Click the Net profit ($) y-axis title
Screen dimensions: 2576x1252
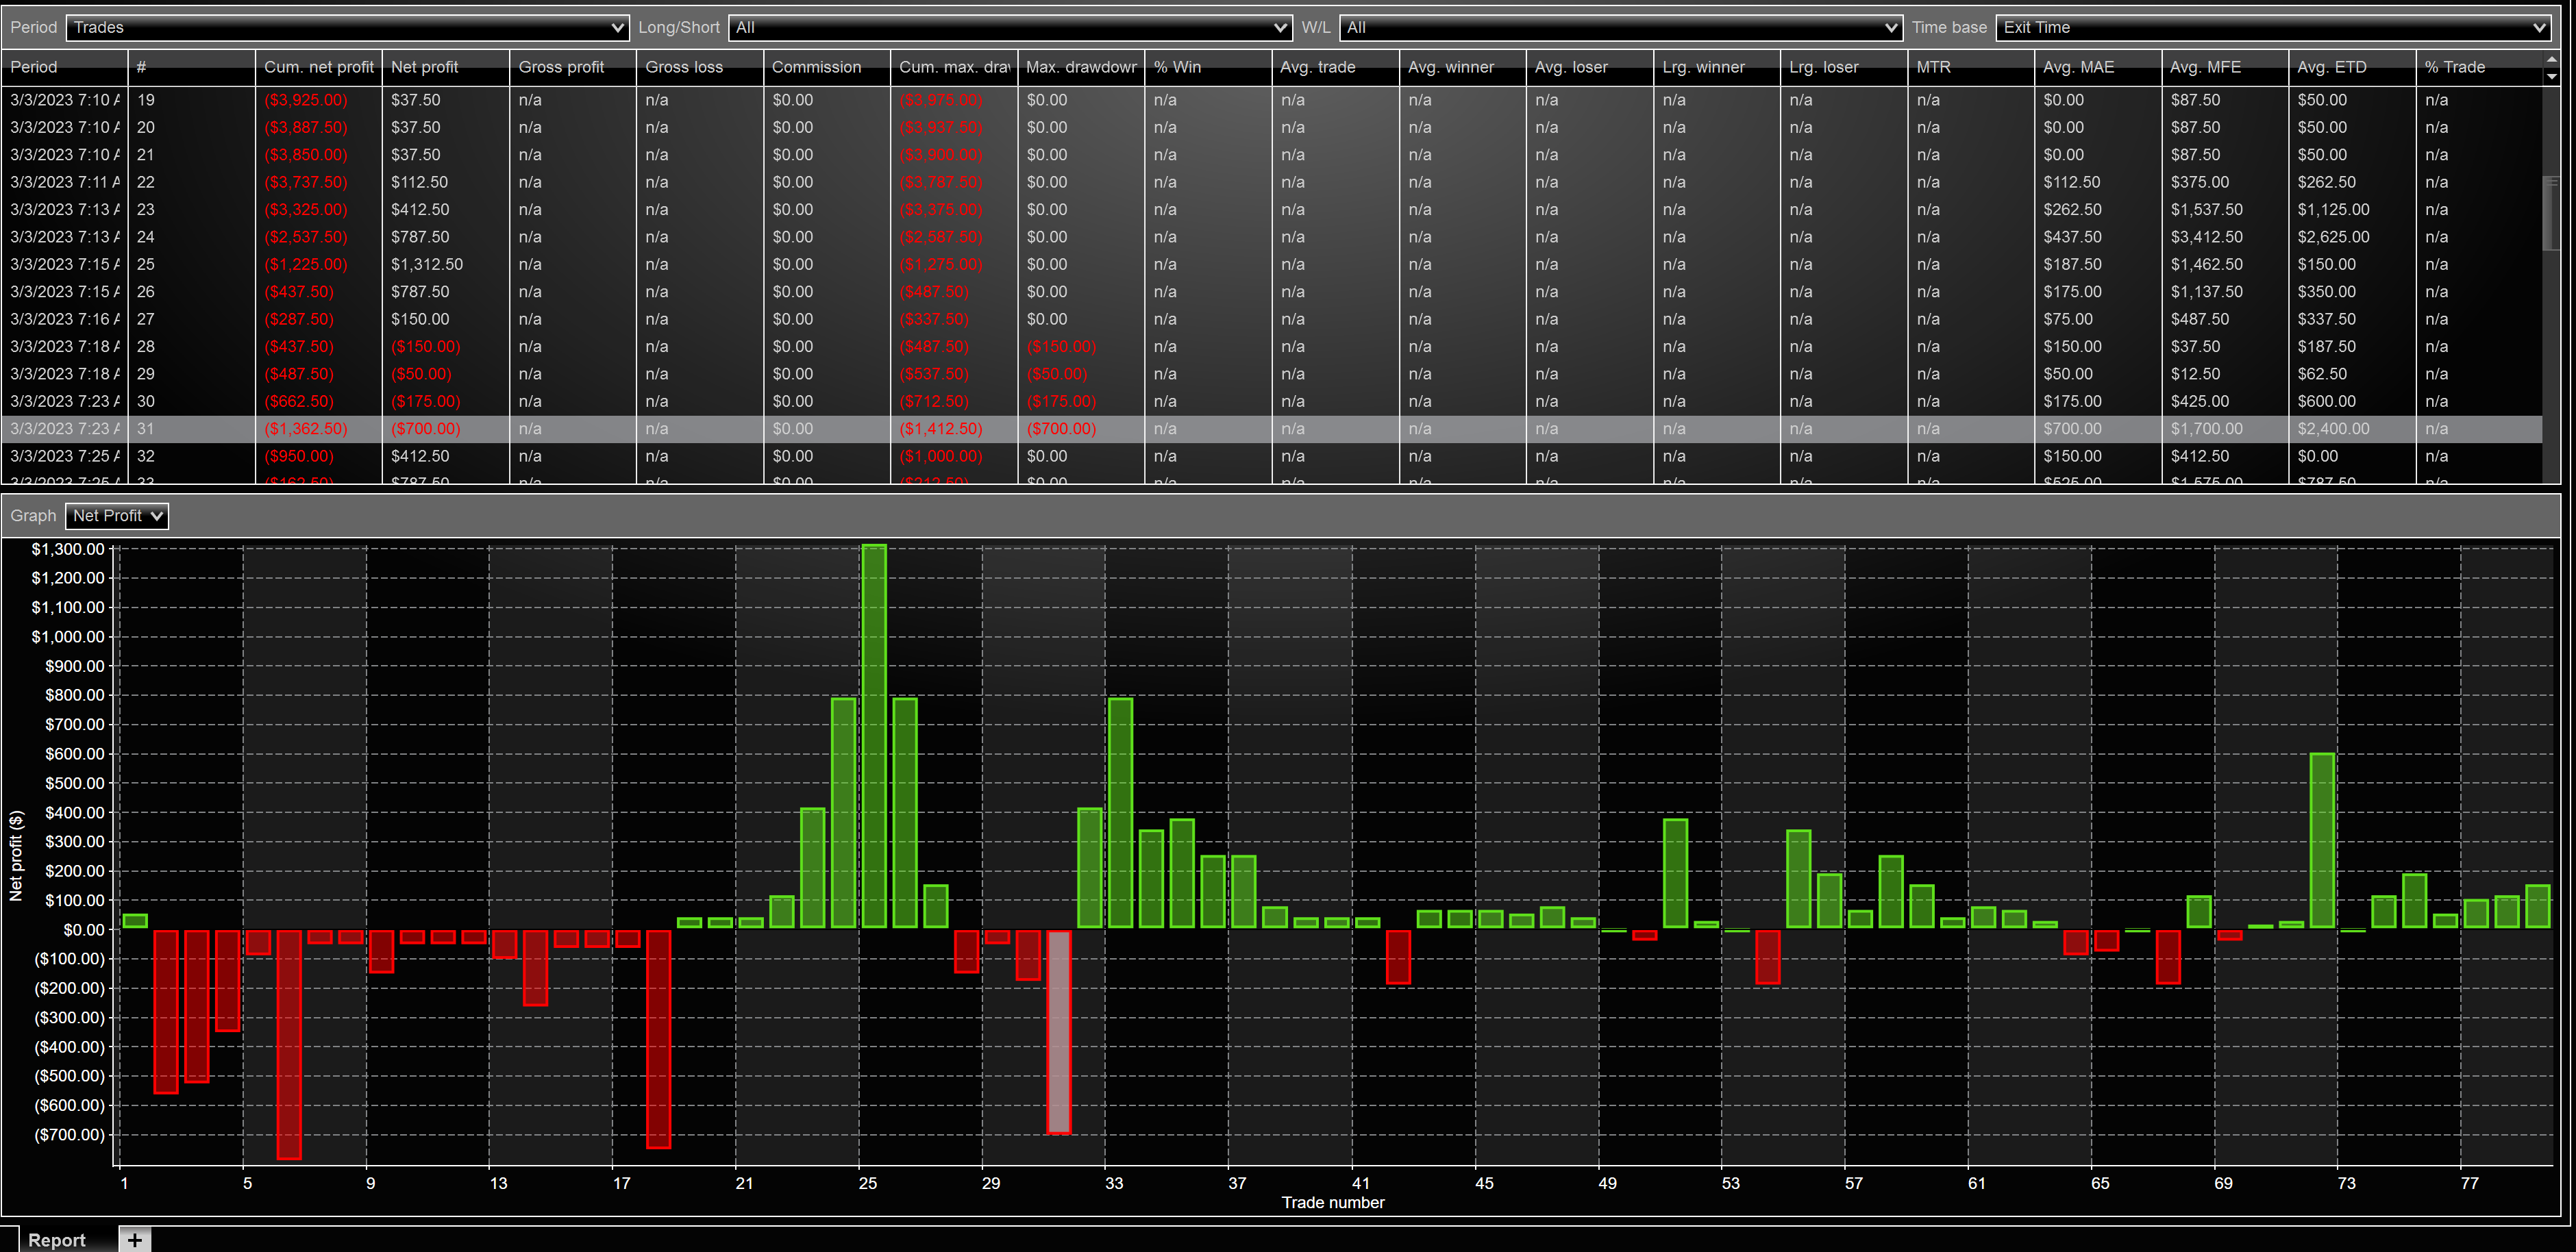pyautogui.click(x=15, y=855)
